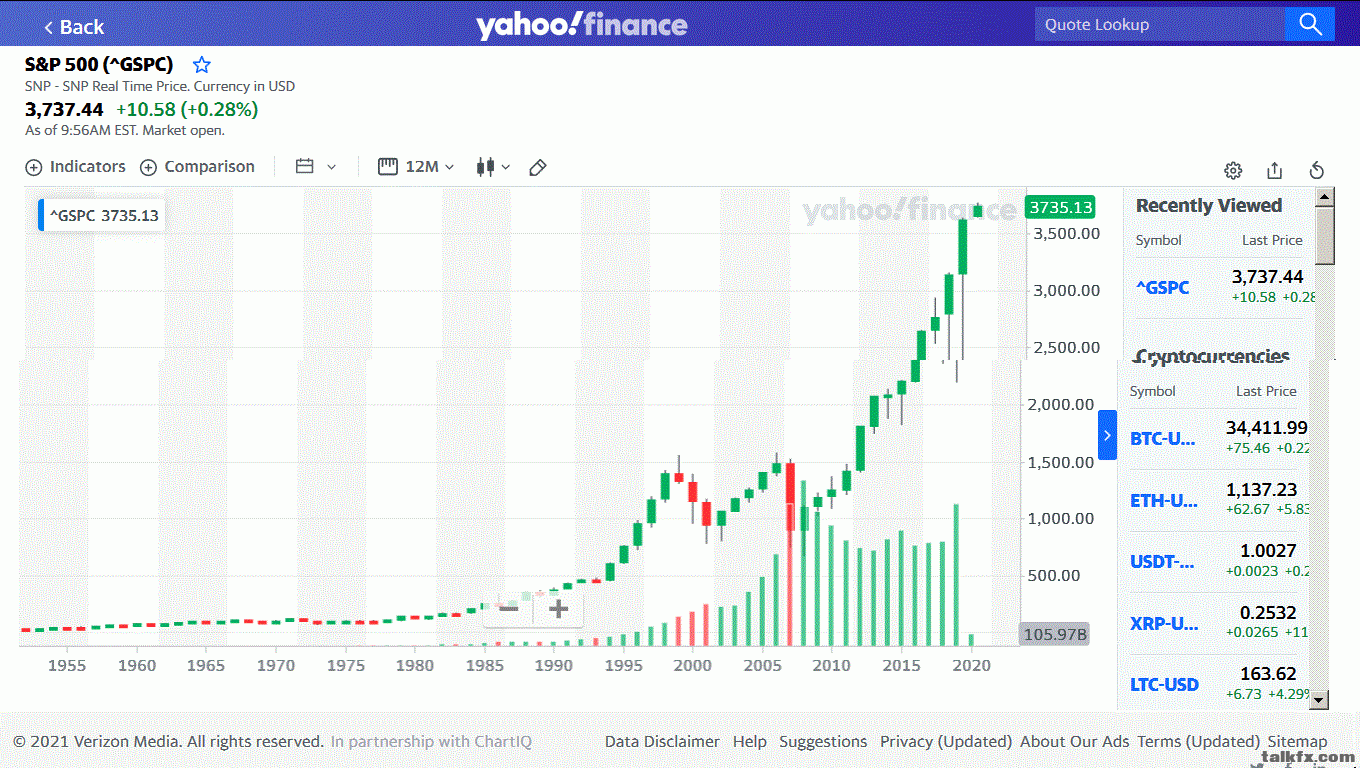Open chart settings gear
Screen dimensions: 1360x768
(x=1233, y=170)
